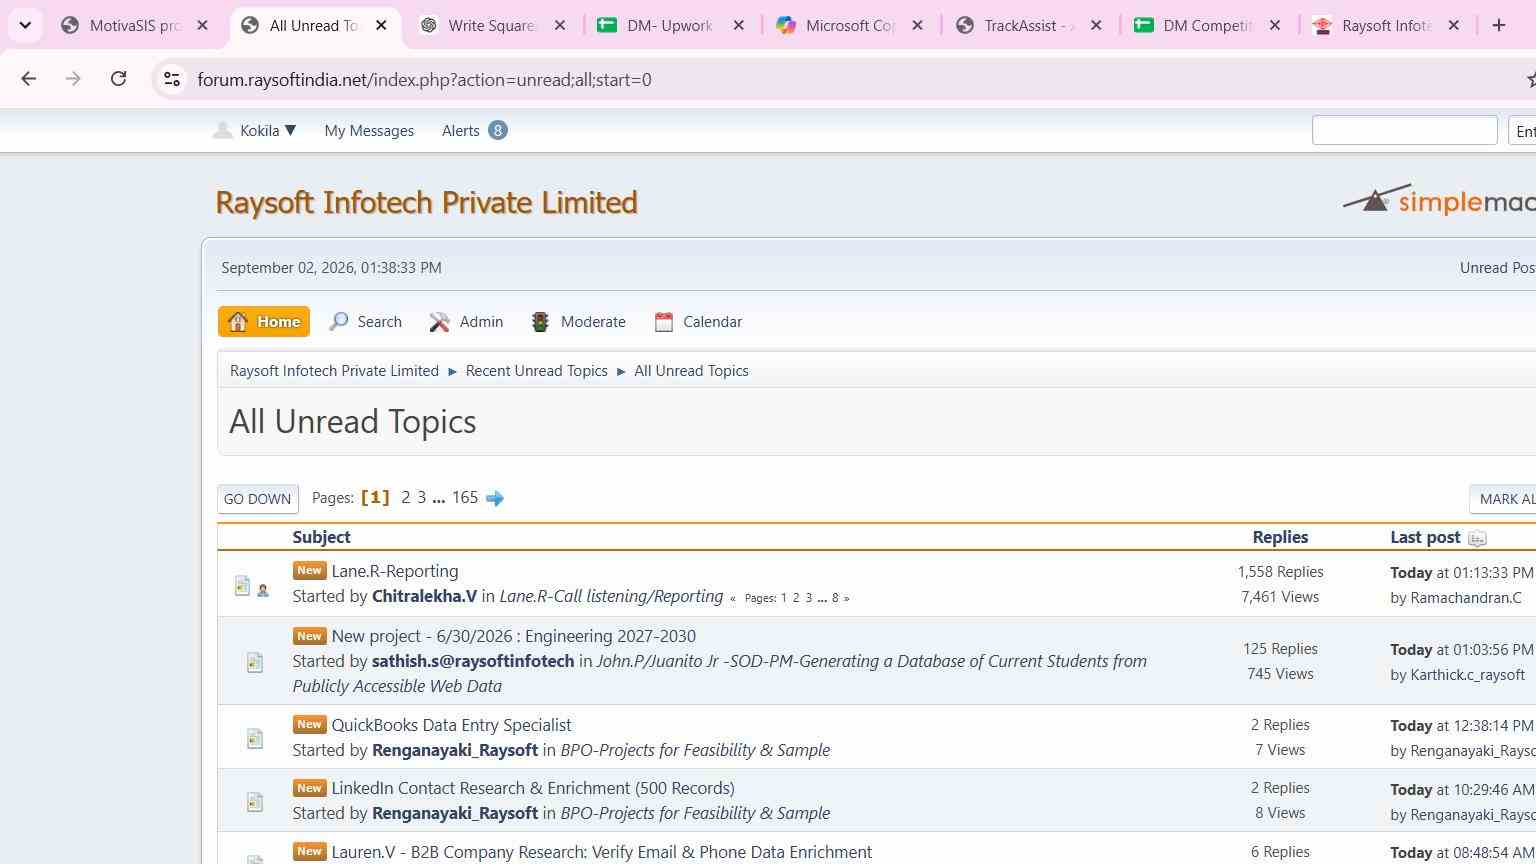Screen dimensions: 1536x864
Task: Open a new browser tab with the plus icon
Action: pyautogui.click(x=1498, y=25)
